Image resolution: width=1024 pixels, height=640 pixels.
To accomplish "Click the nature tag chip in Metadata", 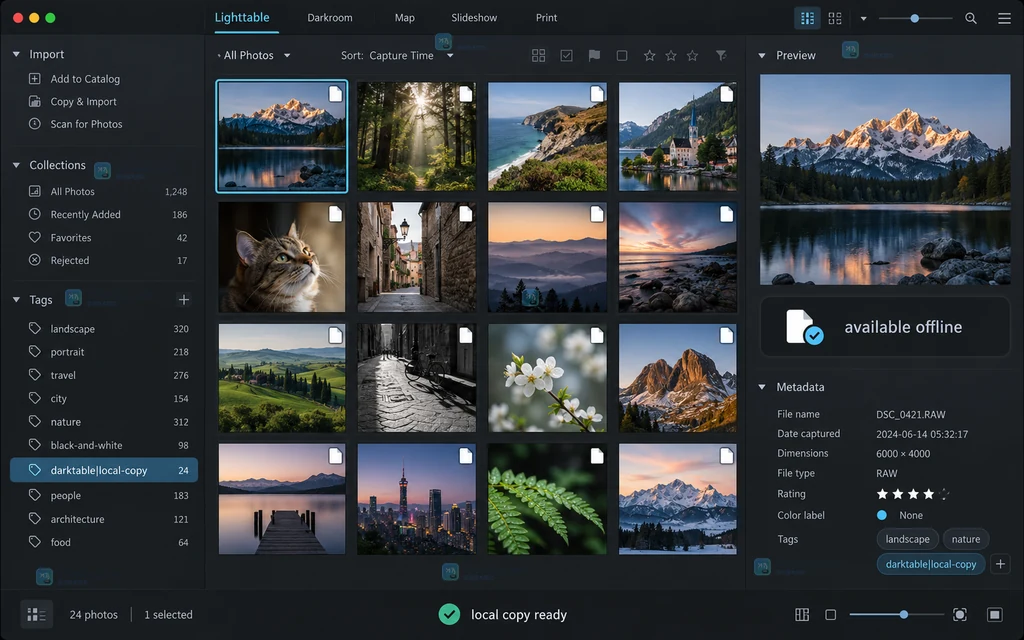I will click(966, 539).
